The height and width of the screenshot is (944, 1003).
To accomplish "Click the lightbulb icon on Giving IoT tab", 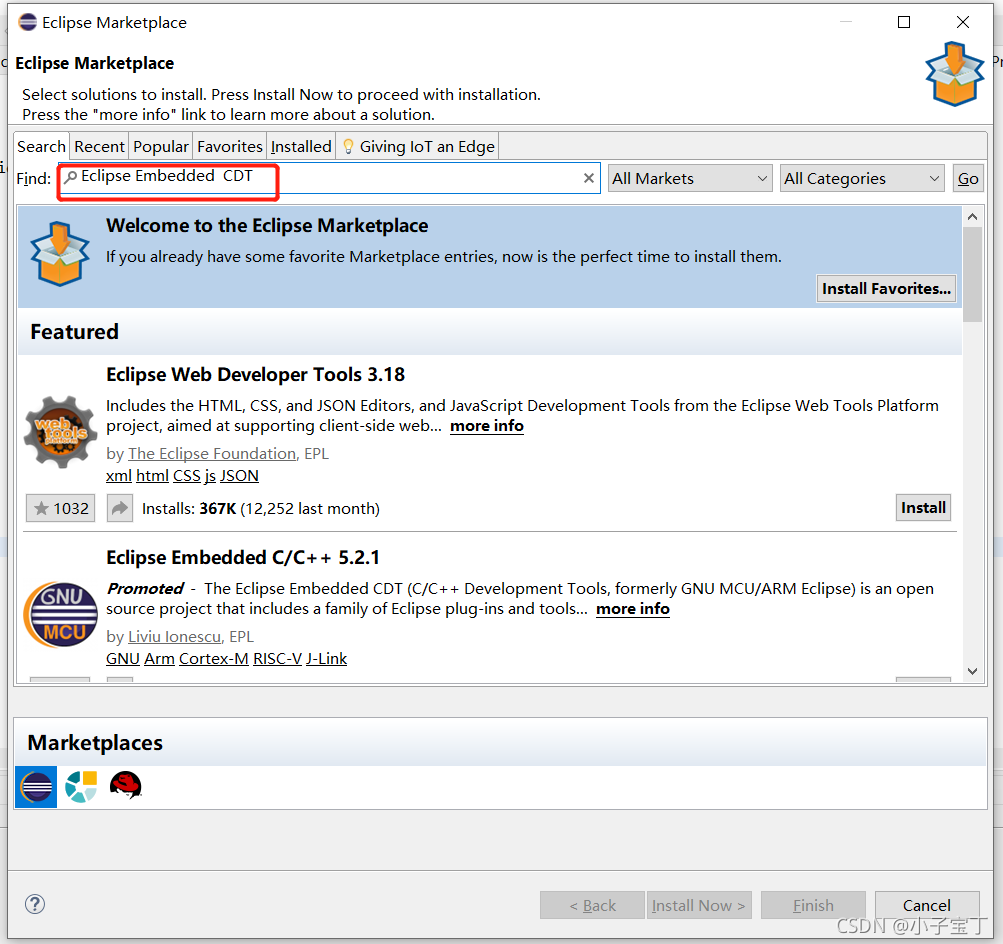I will [348, 146].
